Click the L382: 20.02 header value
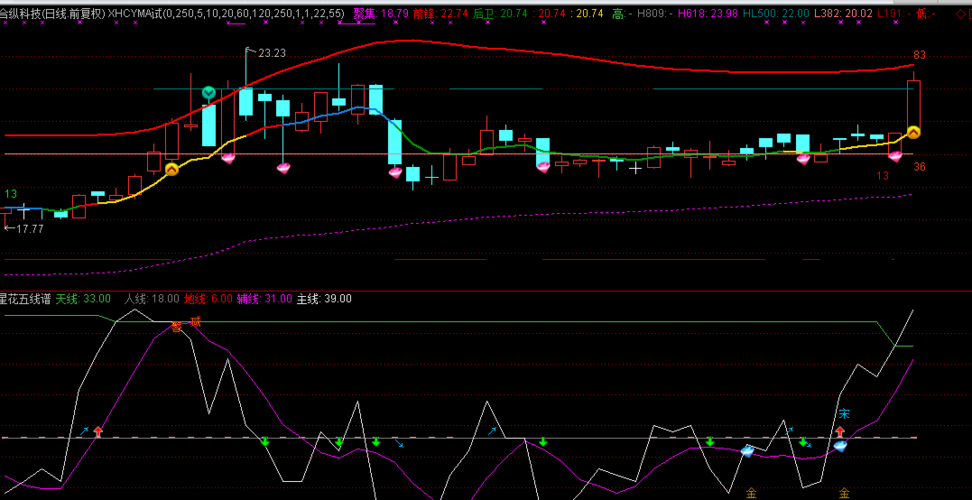The height and width of the screenshot is (500, 972). click(x=844, y=12)
